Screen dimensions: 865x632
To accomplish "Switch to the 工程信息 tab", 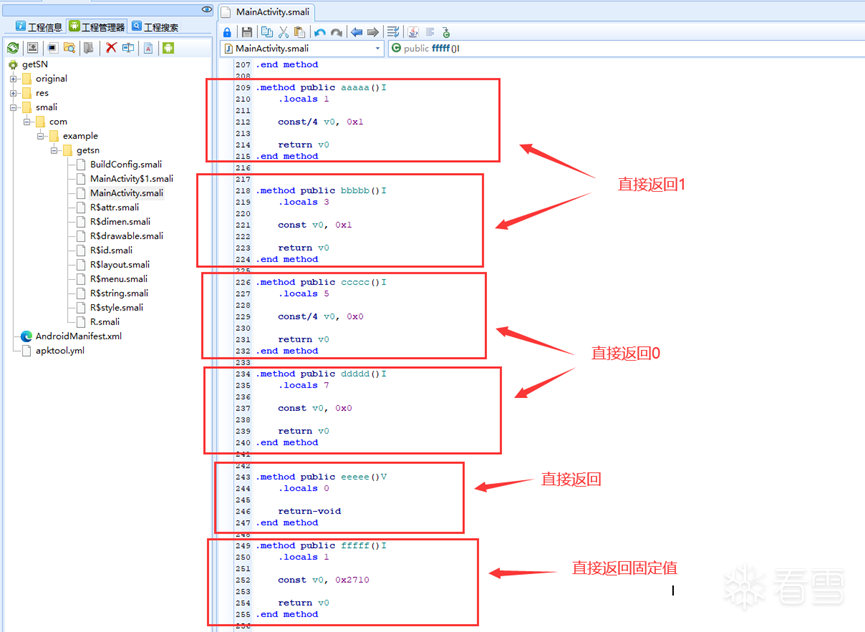I will [x=39, y=26].
